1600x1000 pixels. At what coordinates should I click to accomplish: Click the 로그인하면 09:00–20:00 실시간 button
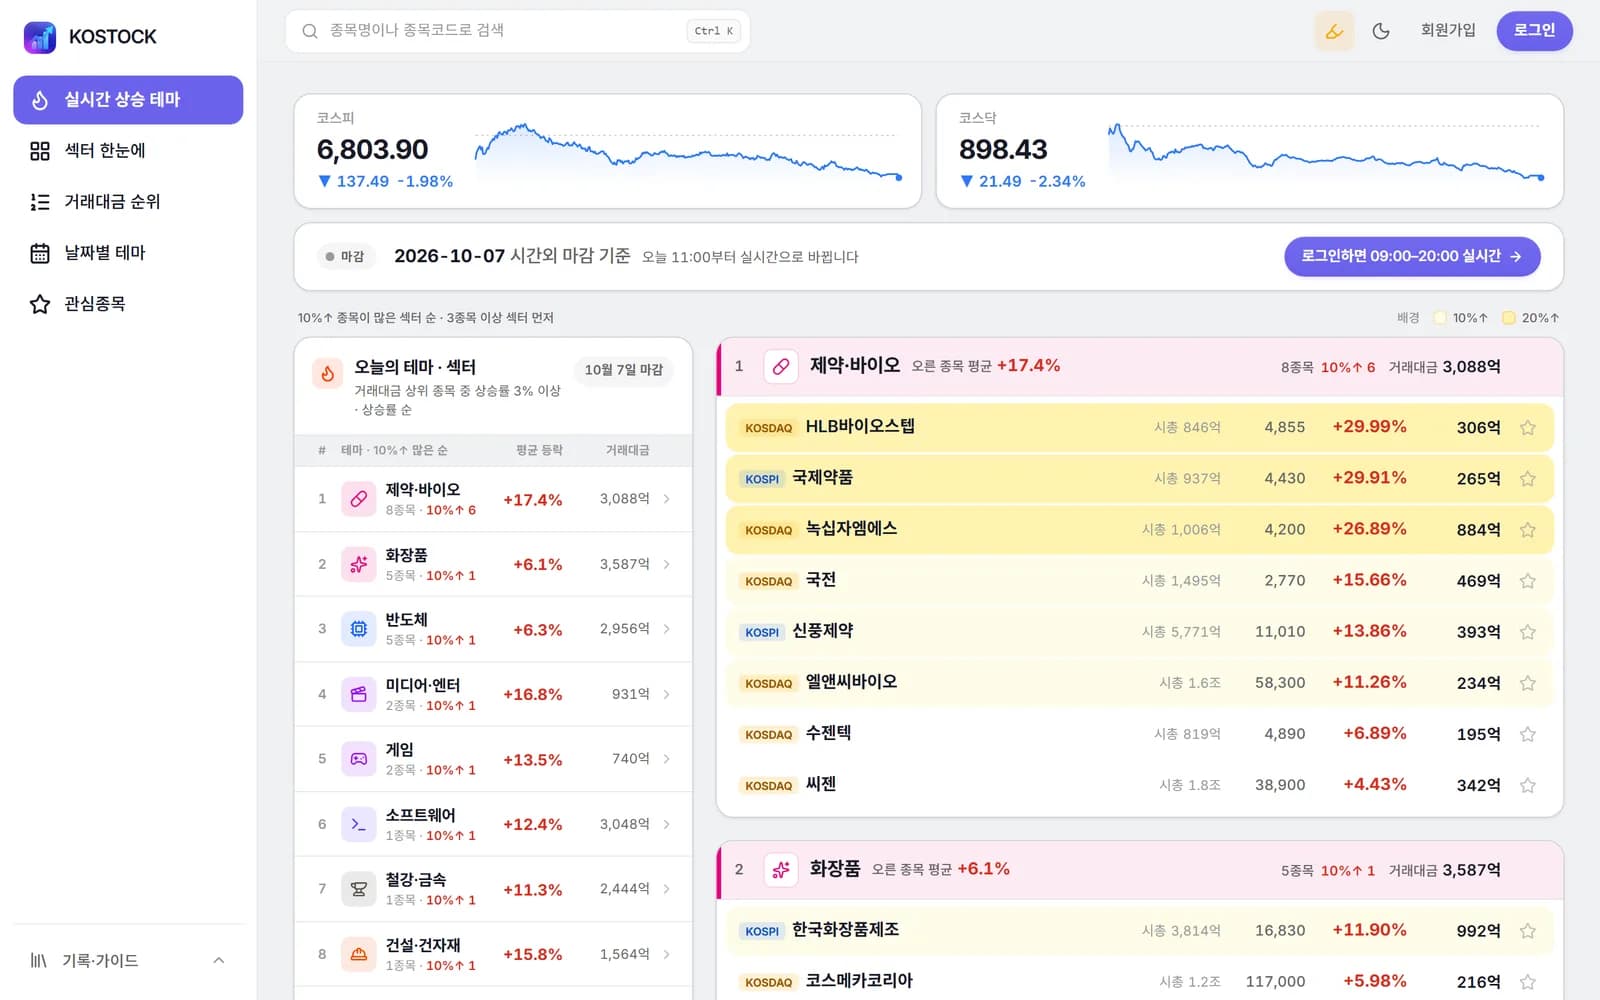tap(1412, 257)
